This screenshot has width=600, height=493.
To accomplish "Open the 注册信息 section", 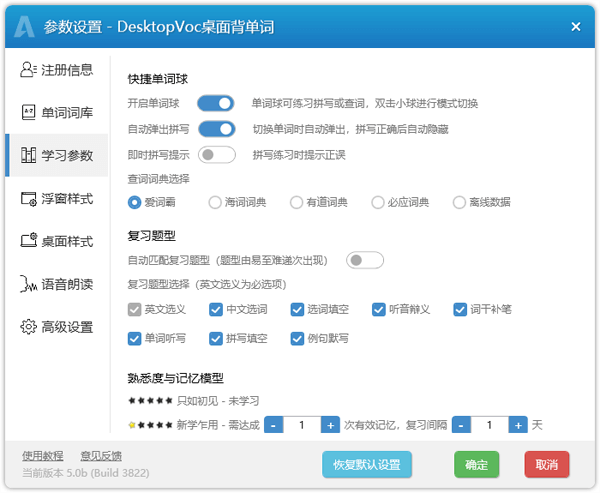I will [57, 70].
